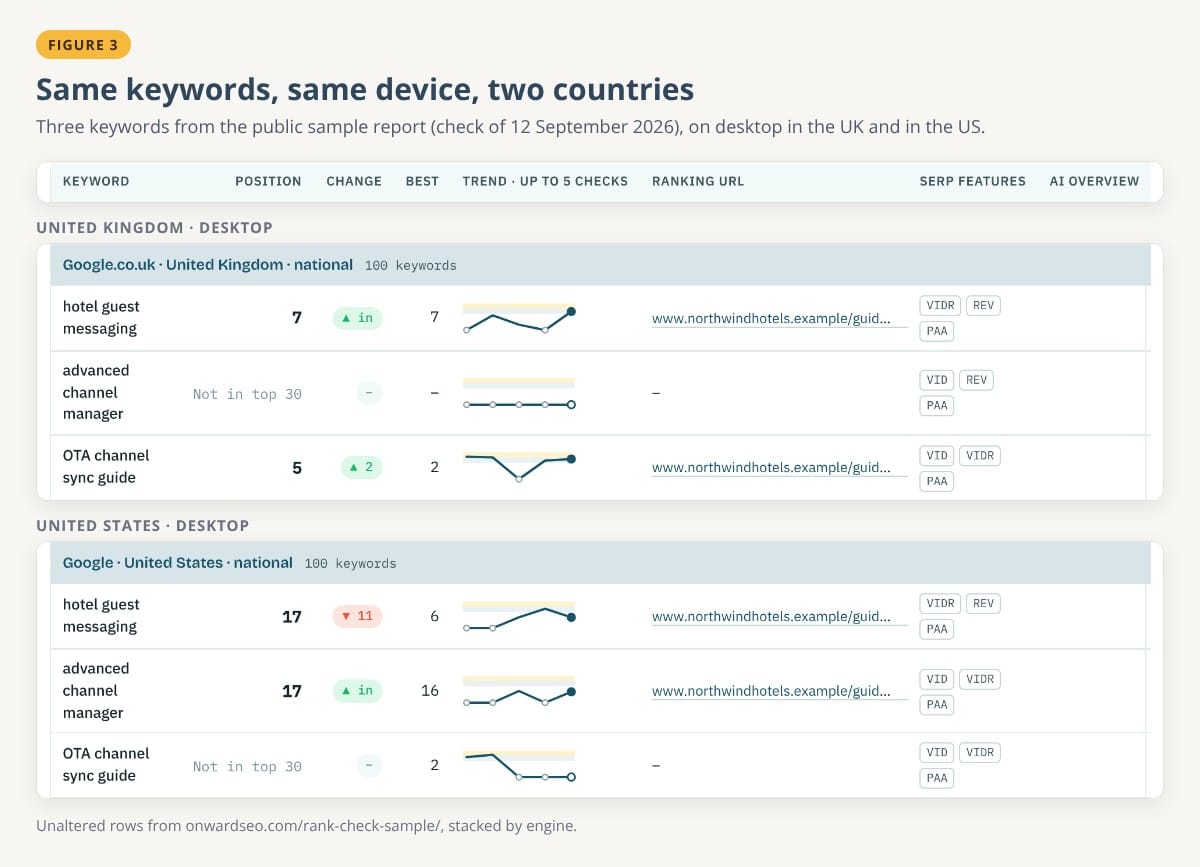Click the VIDR tag in US OTA channel sync row
1200x867 pixels.
click(x=980, y=752)
